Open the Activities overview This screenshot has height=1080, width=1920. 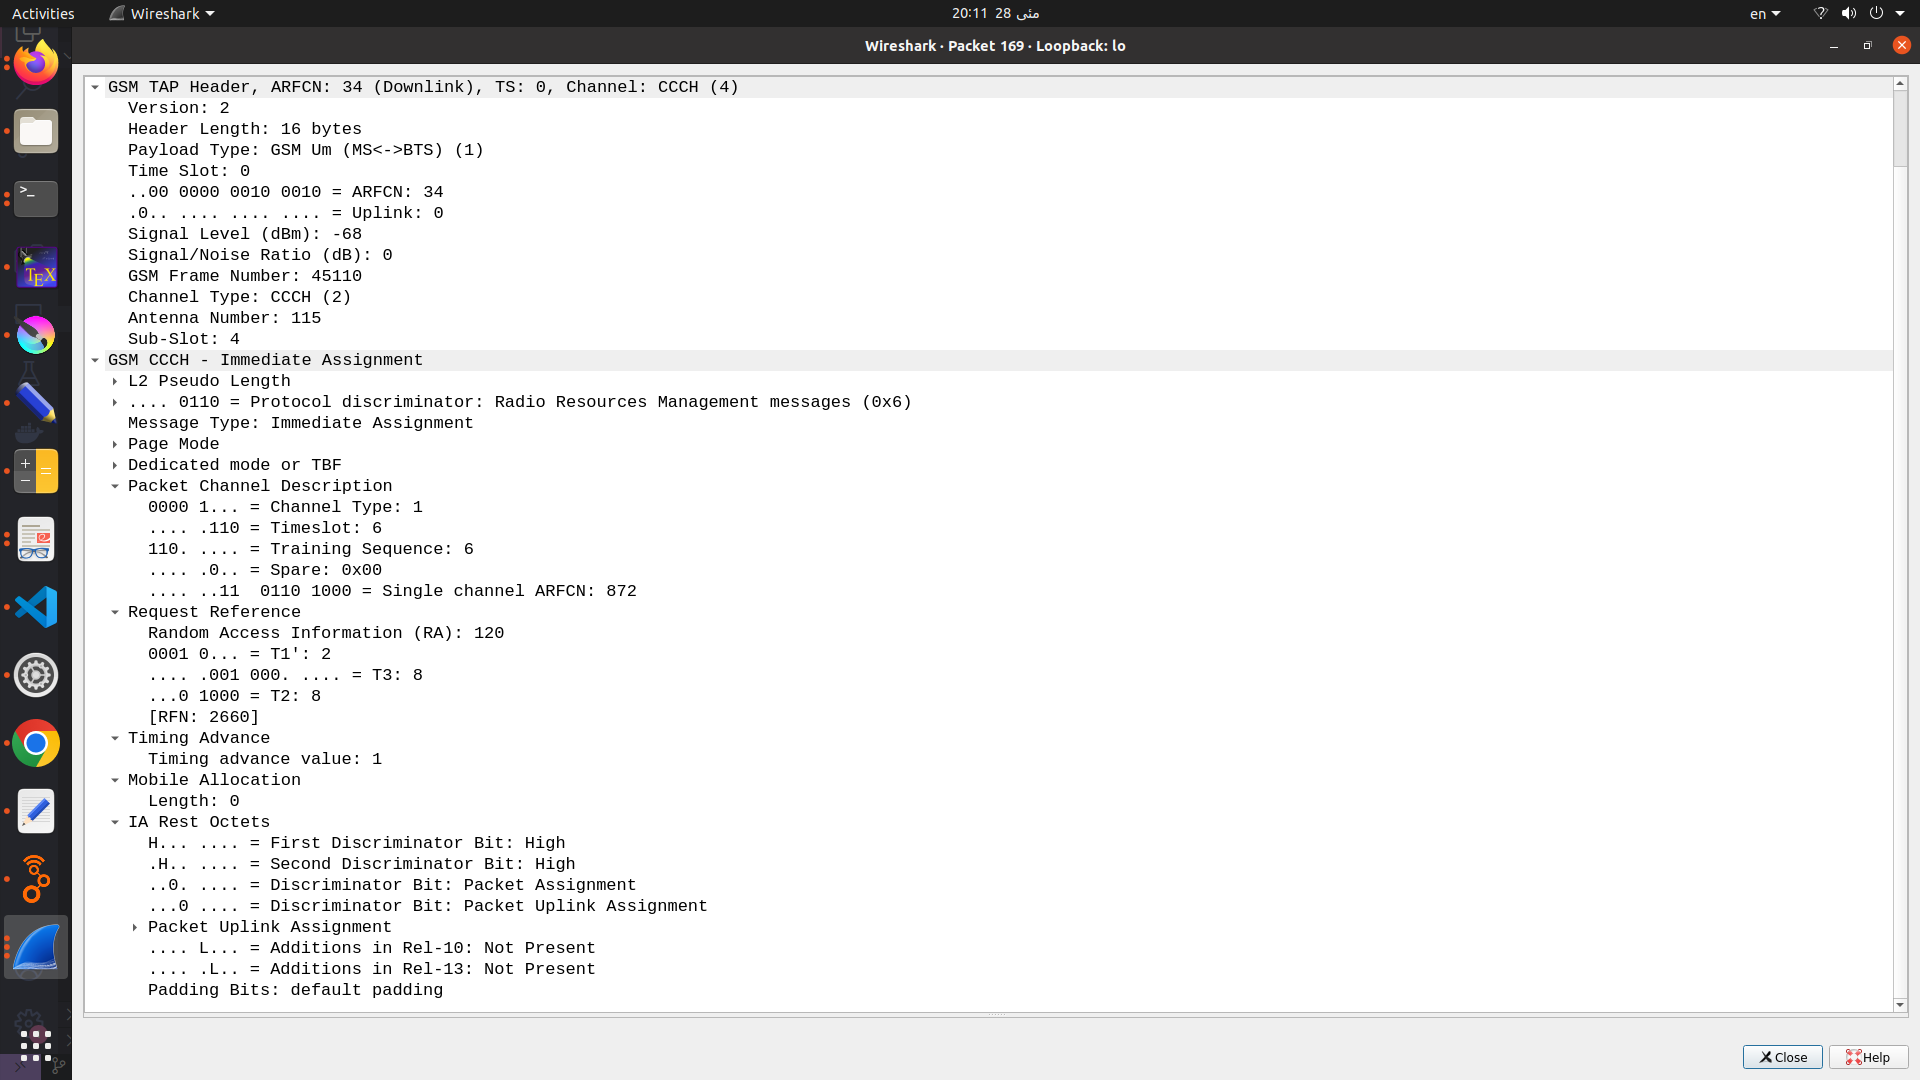(x=43, y=13)
